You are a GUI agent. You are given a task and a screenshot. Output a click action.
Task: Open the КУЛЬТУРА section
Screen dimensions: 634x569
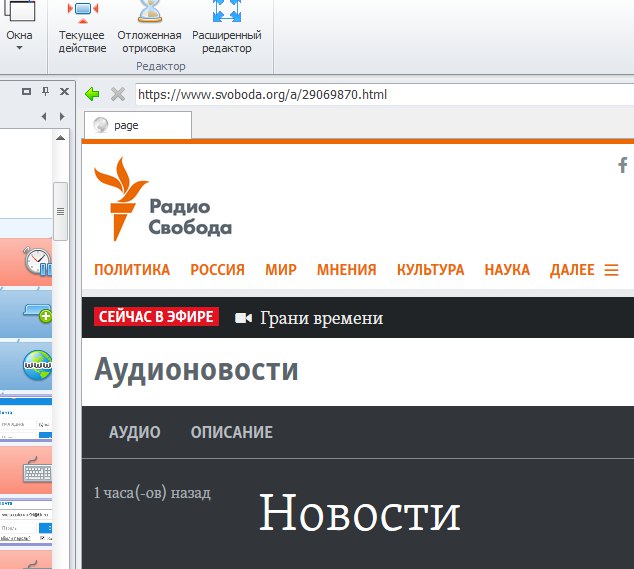[431, 270]
